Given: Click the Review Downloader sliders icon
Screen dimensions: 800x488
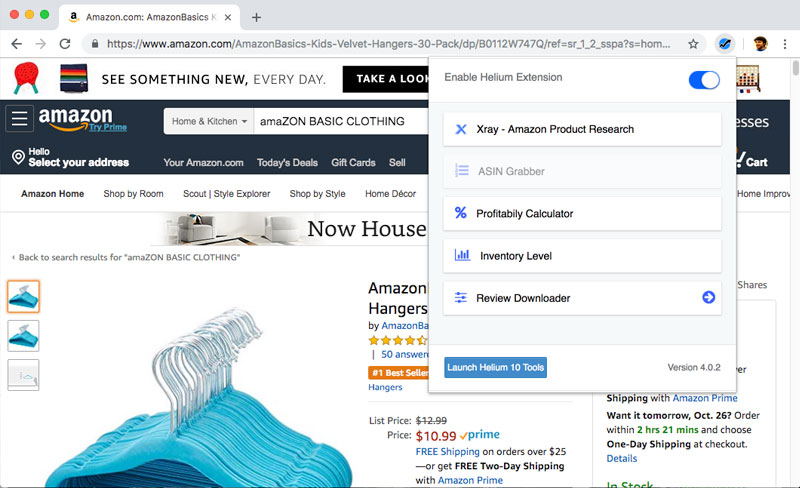Looking at the screenshot, I should click(x=461, y=298).
